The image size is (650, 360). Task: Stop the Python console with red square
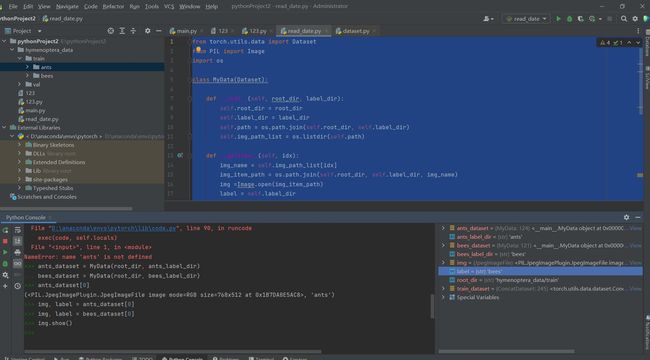click(5, 241)
